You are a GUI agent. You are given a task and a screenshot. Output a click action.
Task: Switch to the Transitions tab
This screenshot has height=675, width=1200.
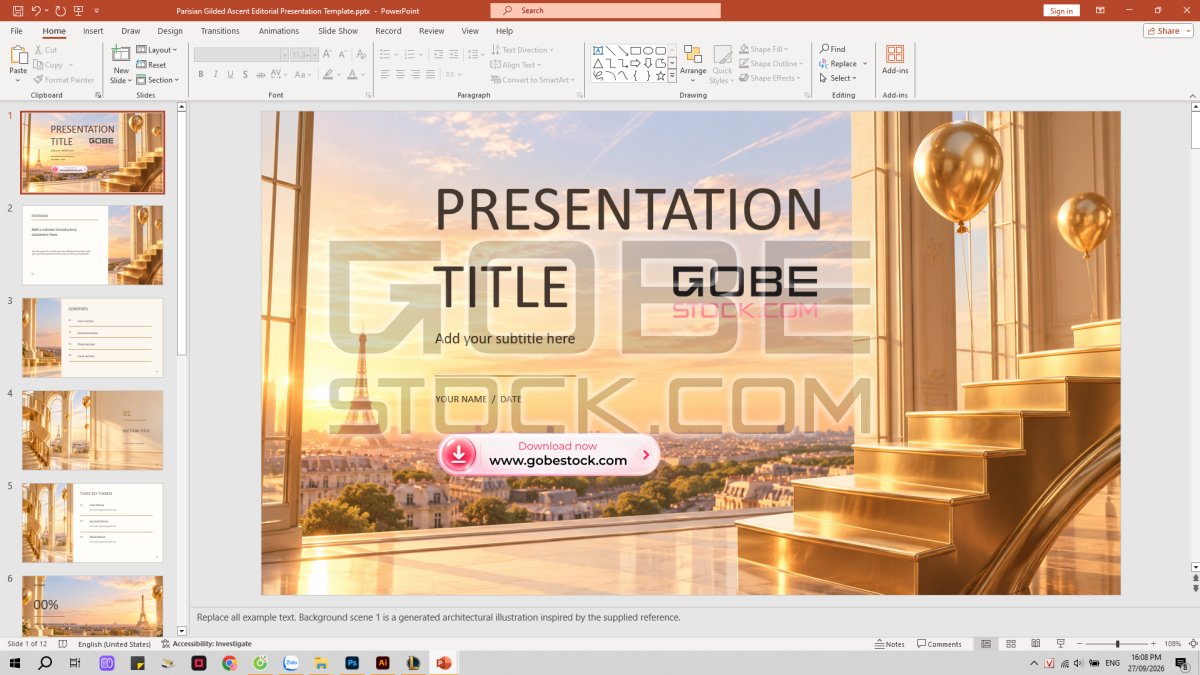coord(220,31)
